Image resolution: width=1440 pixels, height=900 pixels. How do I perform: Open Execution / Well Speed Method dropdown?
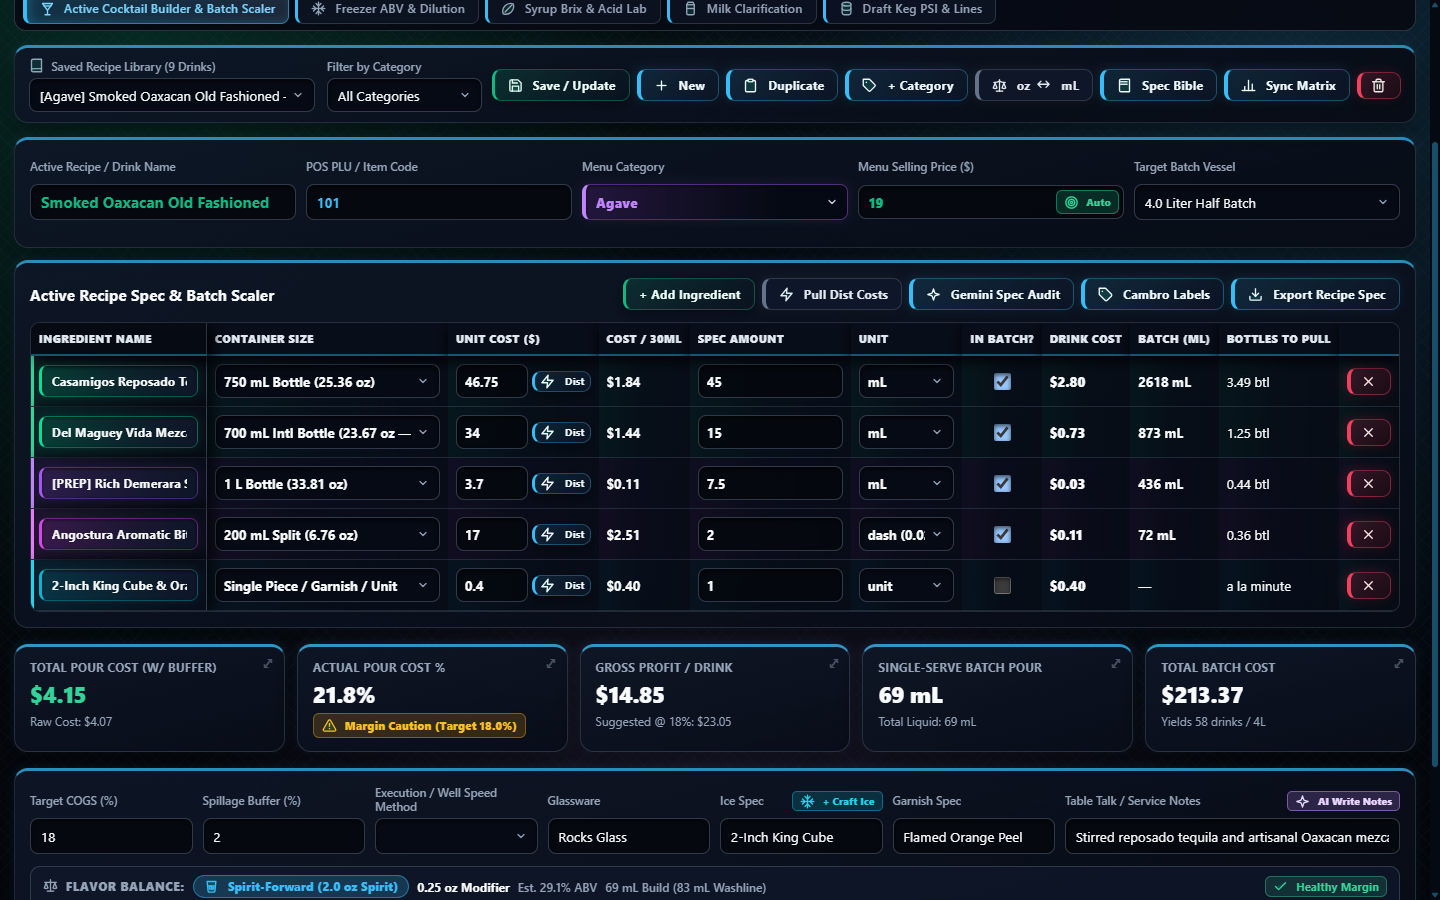coord(456,837)
